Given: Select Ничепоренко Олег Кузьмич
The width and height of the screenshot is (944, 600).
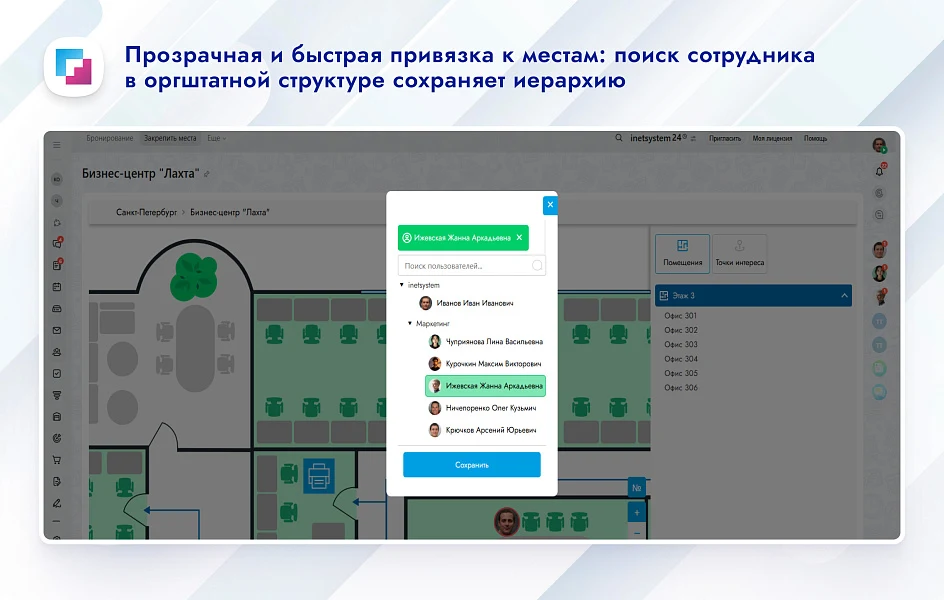Looking at the screenshot, I should (482, 408).
